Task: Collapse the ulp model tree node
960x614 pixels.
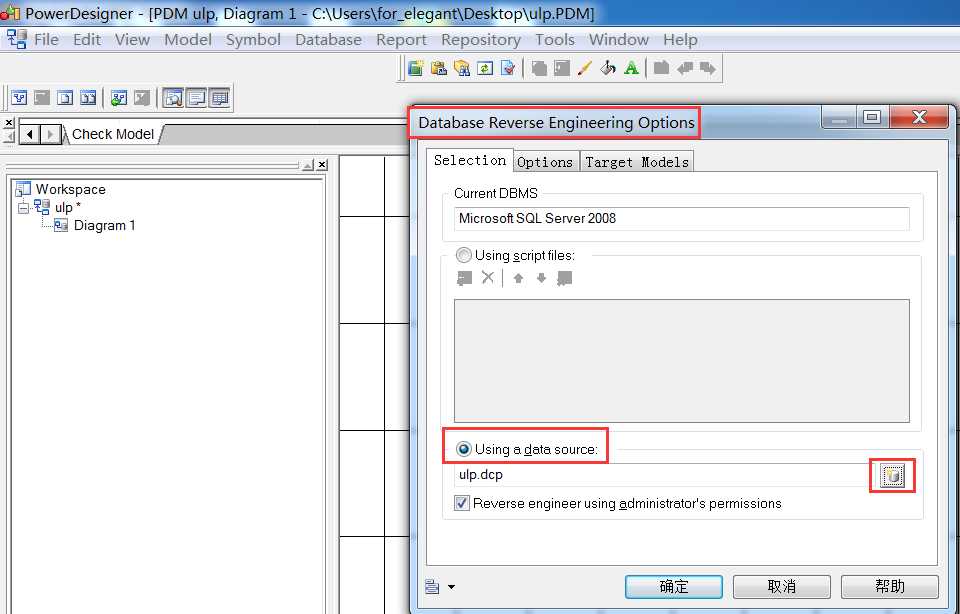Action: [23, 208]
